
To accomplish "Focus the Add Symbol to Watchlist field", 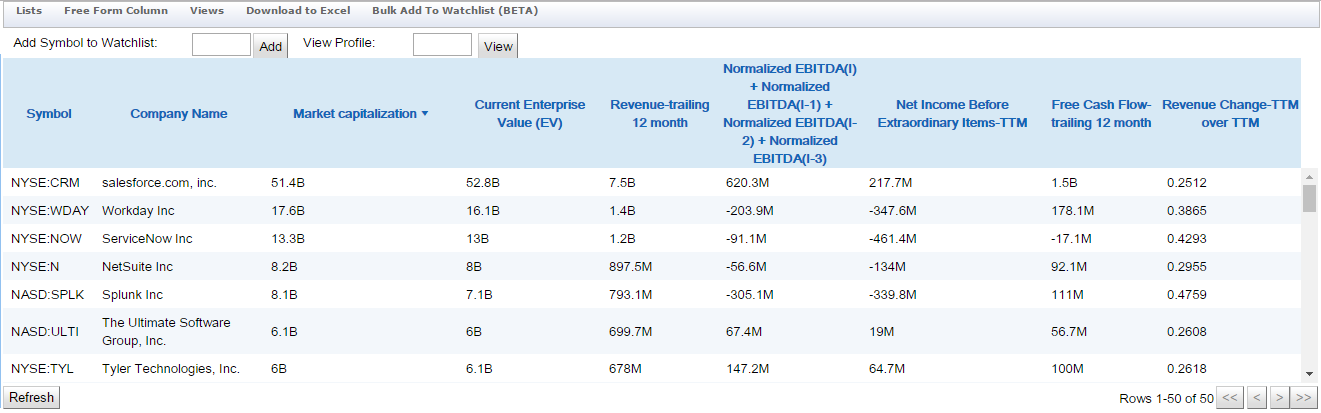I will pos(221,44).
